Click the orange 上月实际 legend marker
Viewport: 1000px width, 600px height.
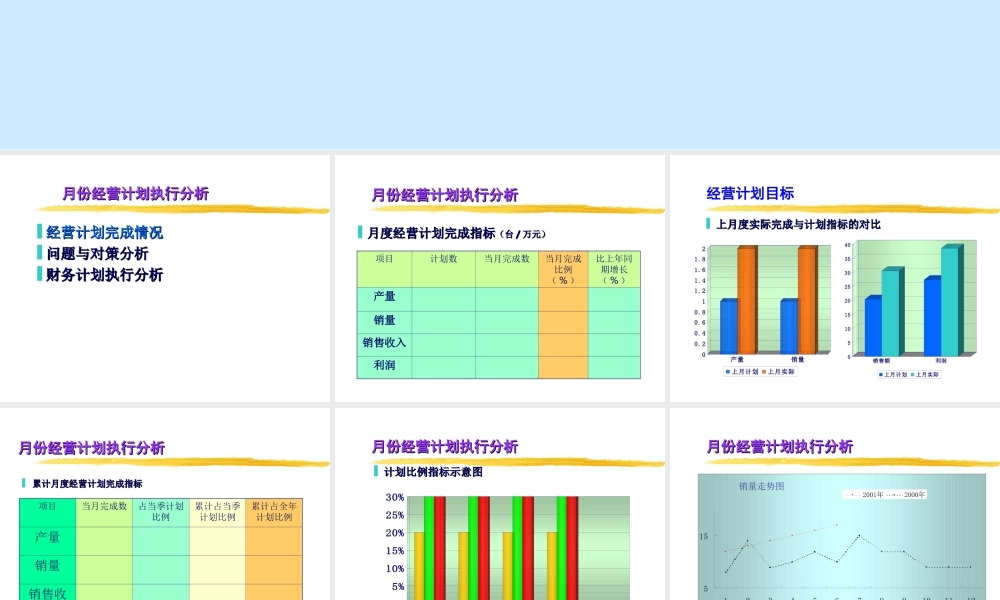click(763, 371)
